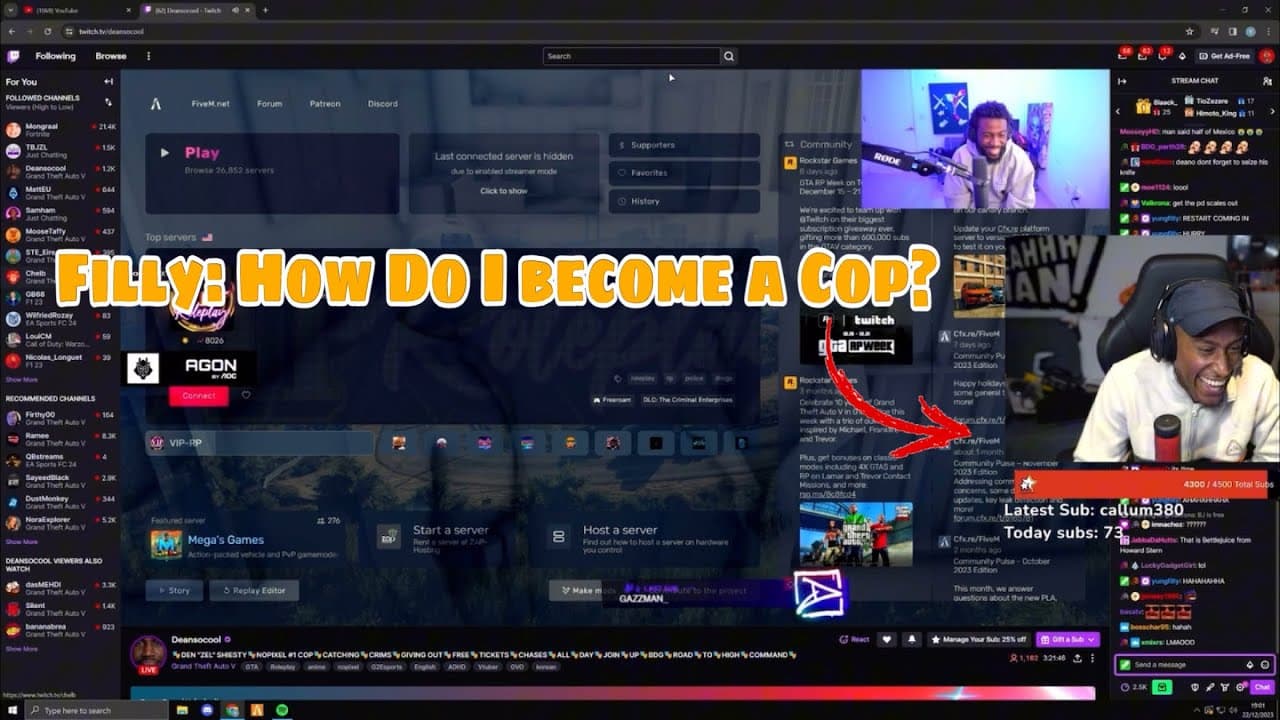
Task: Open the Twitch inbox whispers icon
Action: click(1145, 56)
